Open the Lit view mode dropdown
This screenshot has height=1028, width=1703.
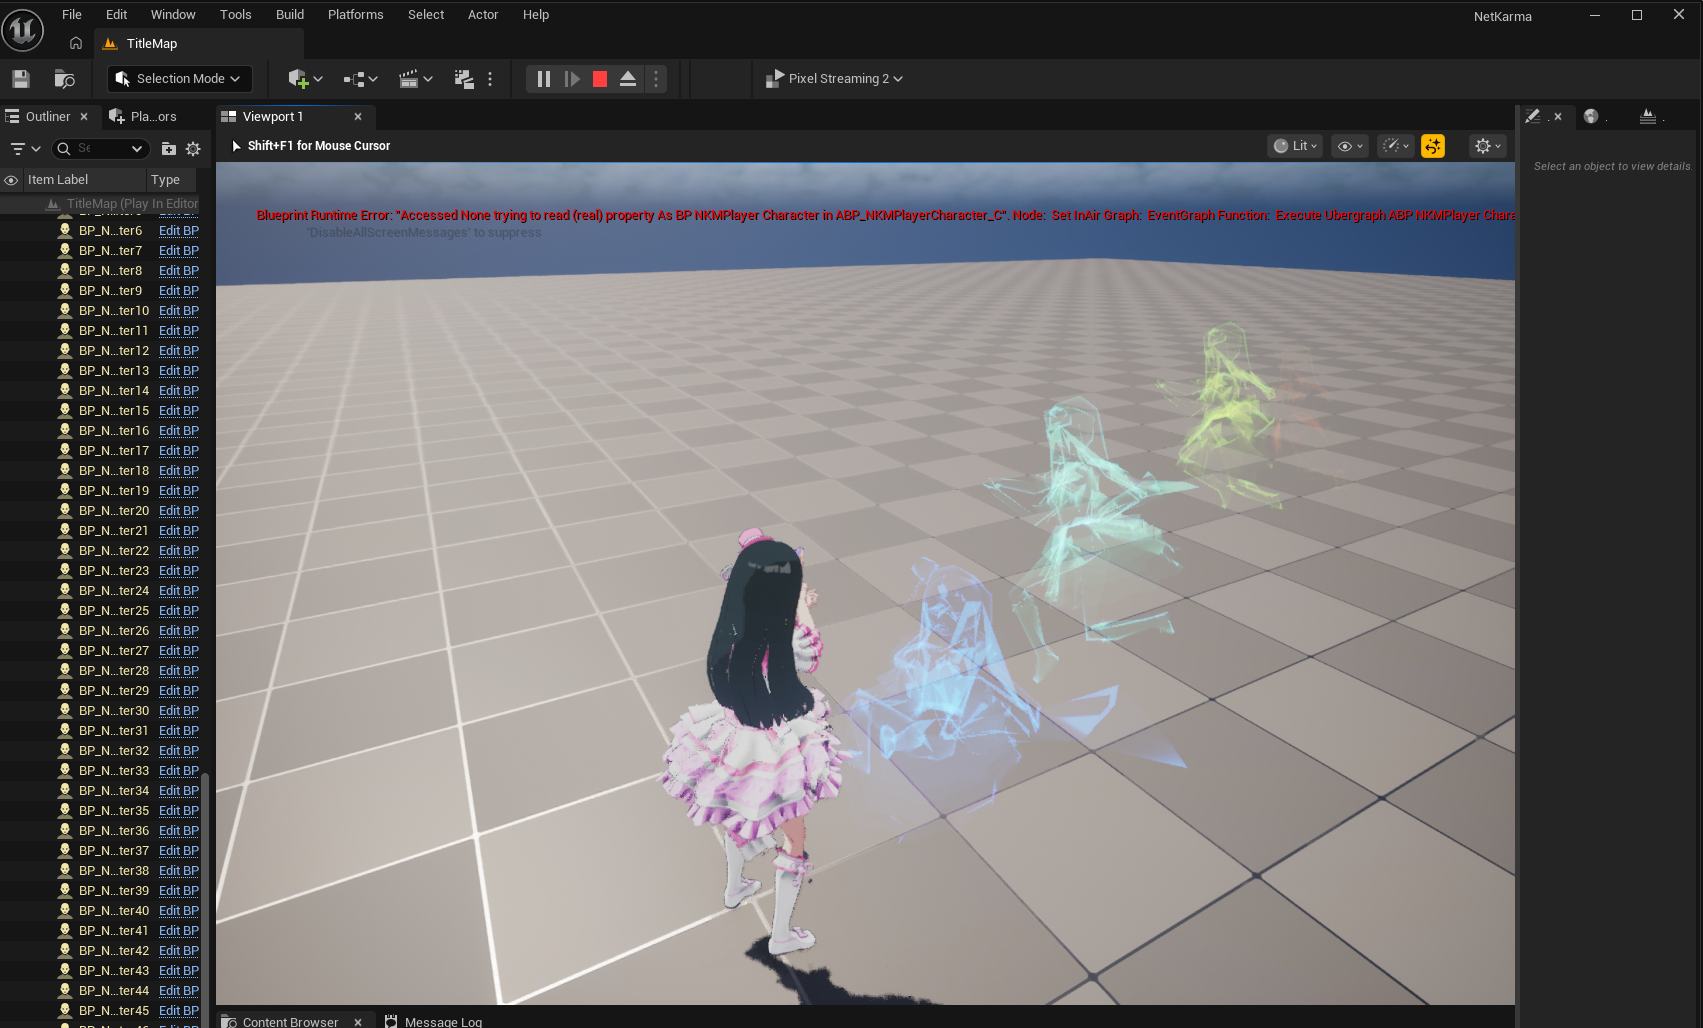(x=1295, y=146)
